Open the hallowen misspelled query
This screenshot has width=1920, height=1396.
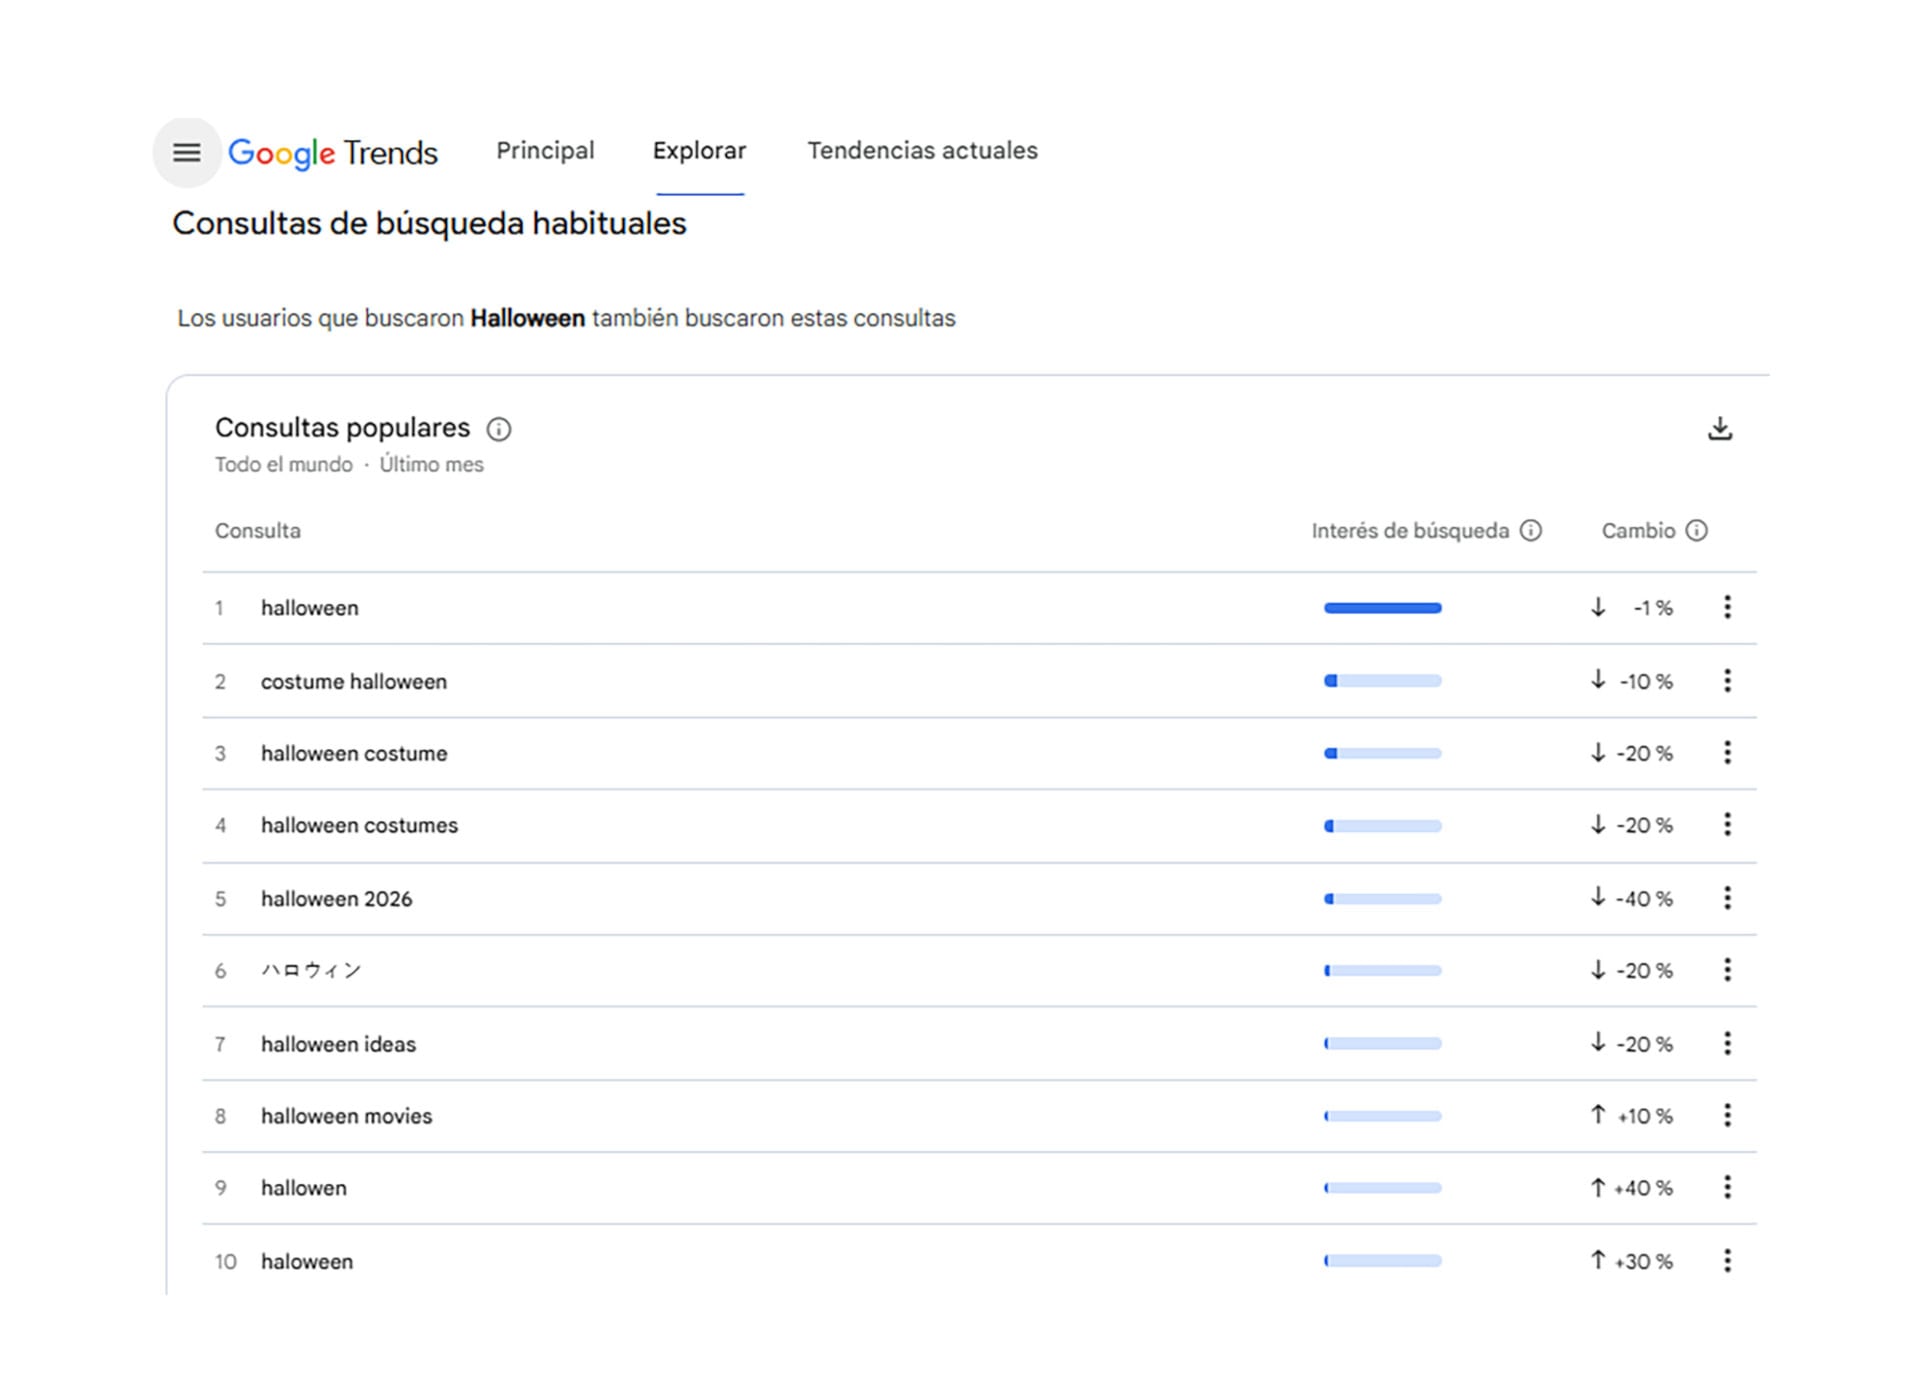pyautogui.click(x=304, y=1189)
